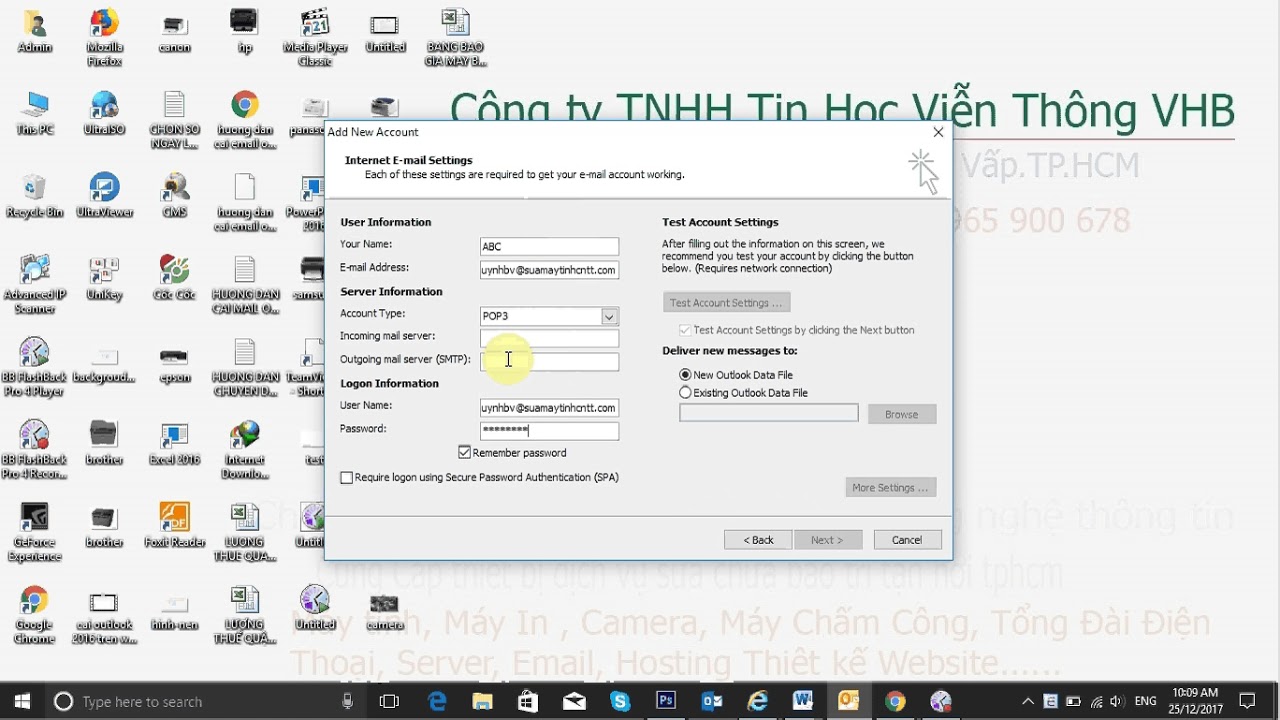This screenshot has width=1280, height=720.
Task: Click the Your Name field
Action: coord(549,246)
